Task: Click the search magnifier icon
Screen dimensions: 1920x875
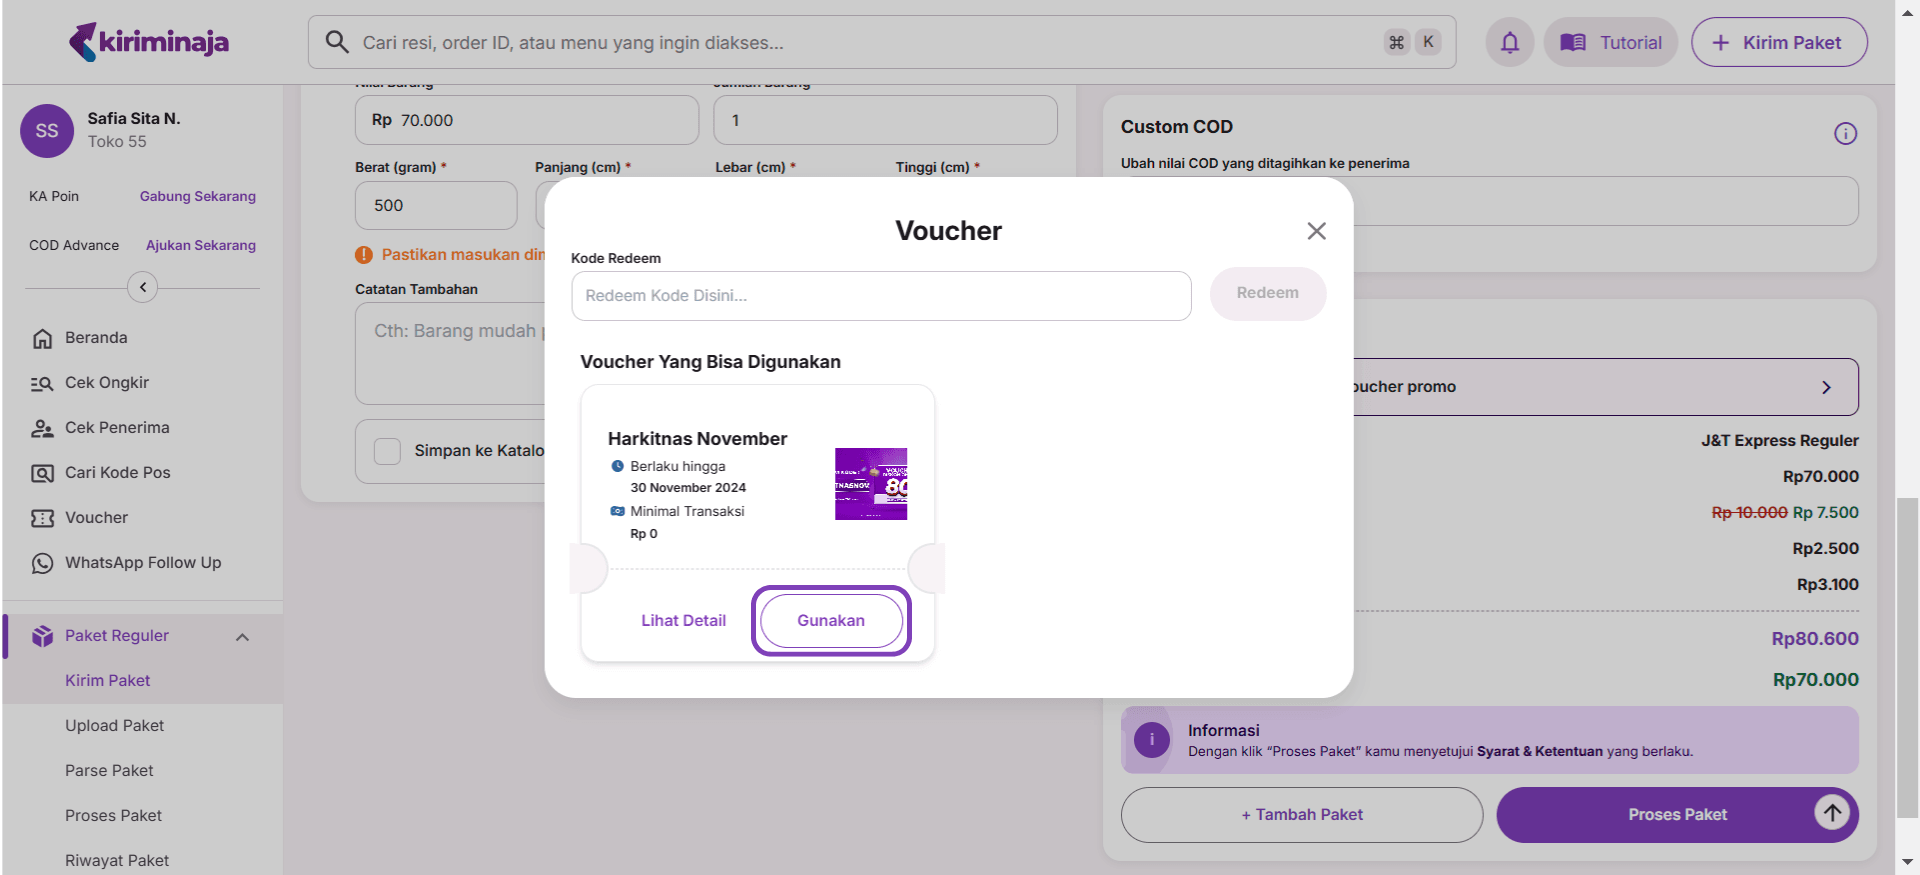Action: [x=337, y=42]
